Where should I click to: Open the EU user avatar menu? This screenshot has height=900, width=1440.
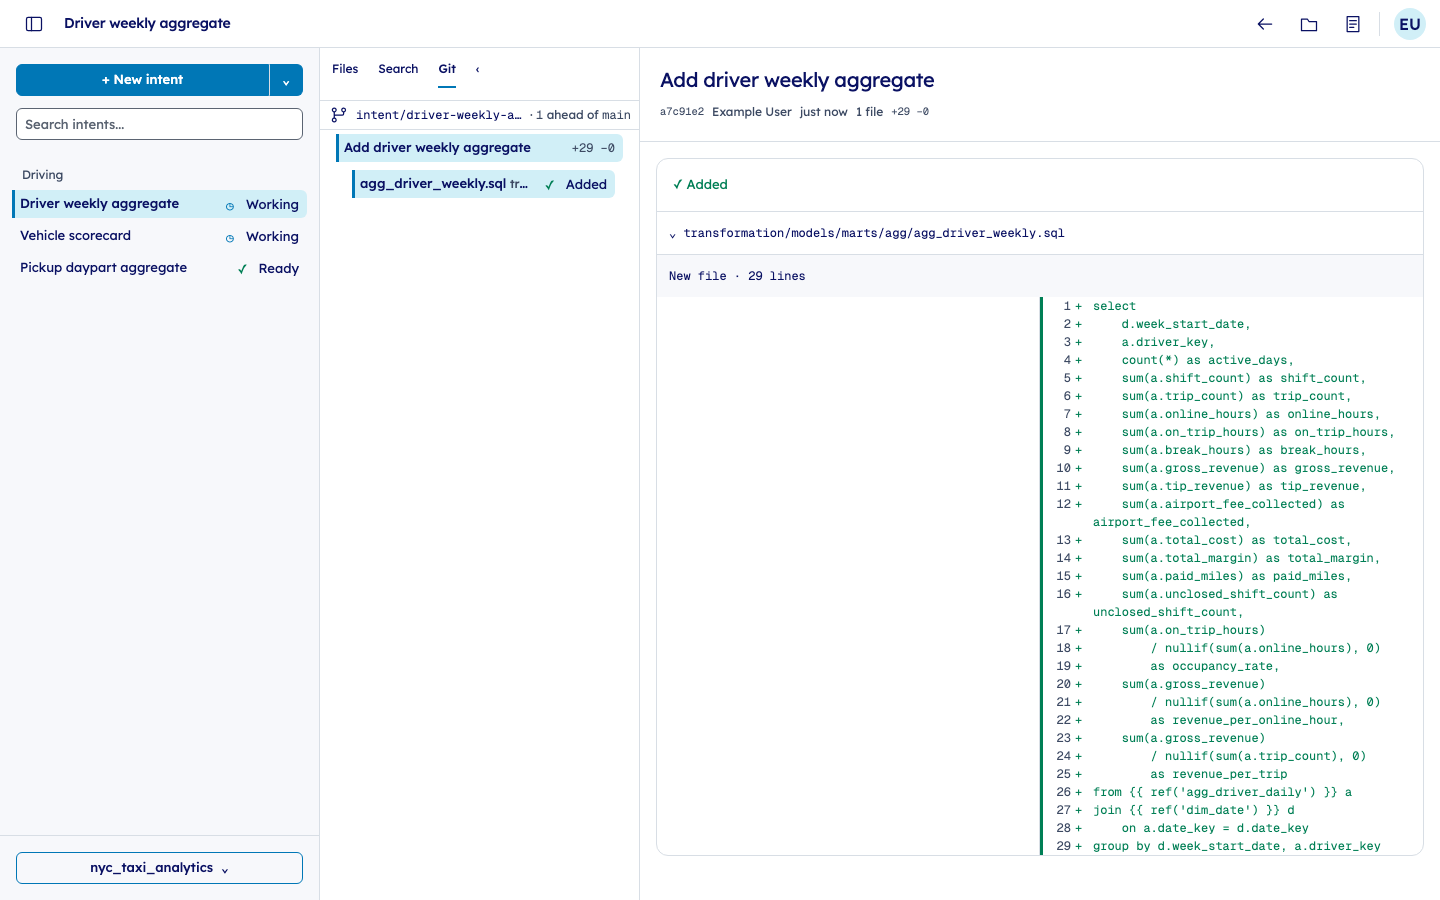(x=1410, y=24)
